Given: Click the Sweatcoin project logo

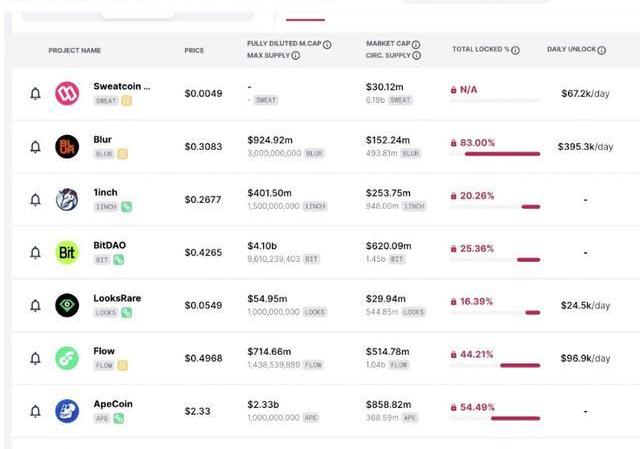Looking at the screenshot, I should 67,94.
